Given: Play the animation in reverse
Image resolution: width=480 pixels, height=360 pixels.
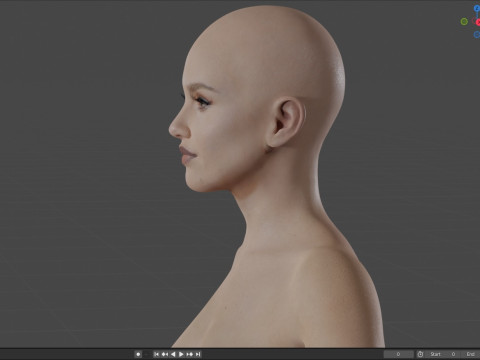Looking at the screenshot, I should coord(173,354).
